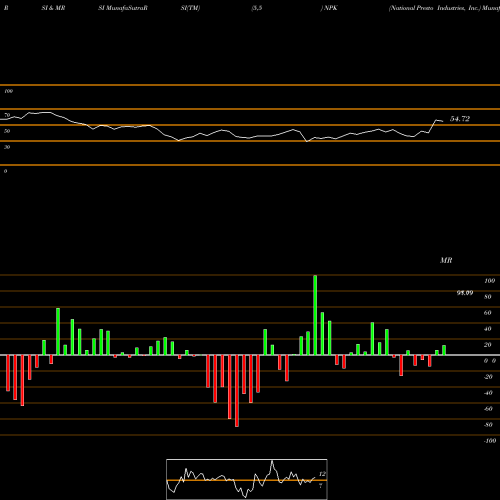Image resolution: width=500 pixels, height=500 pixels.
Task: Click the 'National Presto Industries, Inc.' title
Action: (435, 8)
